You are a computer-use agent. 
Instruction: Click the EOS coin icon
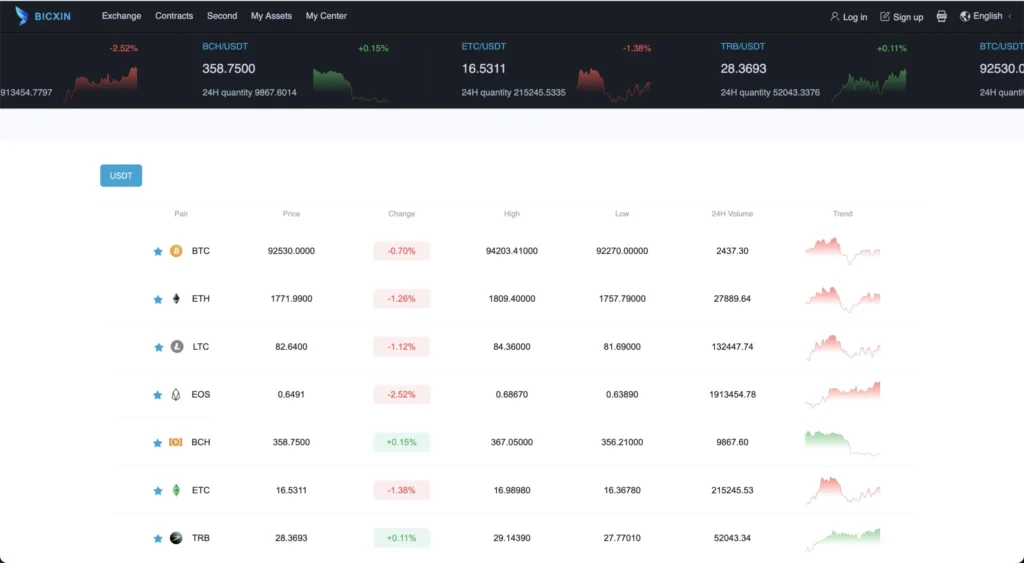(176, 394)
